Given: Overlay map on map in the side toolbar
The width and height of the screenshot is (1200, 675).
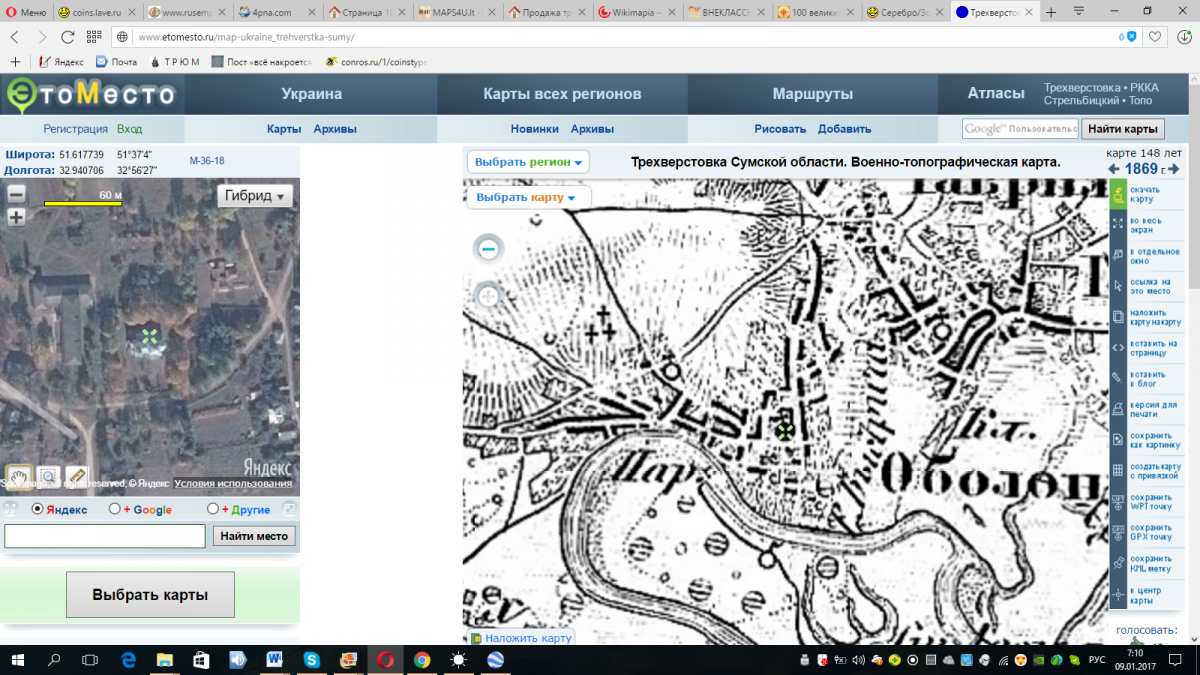Looking at the screenshot, I should (1118, 316).
